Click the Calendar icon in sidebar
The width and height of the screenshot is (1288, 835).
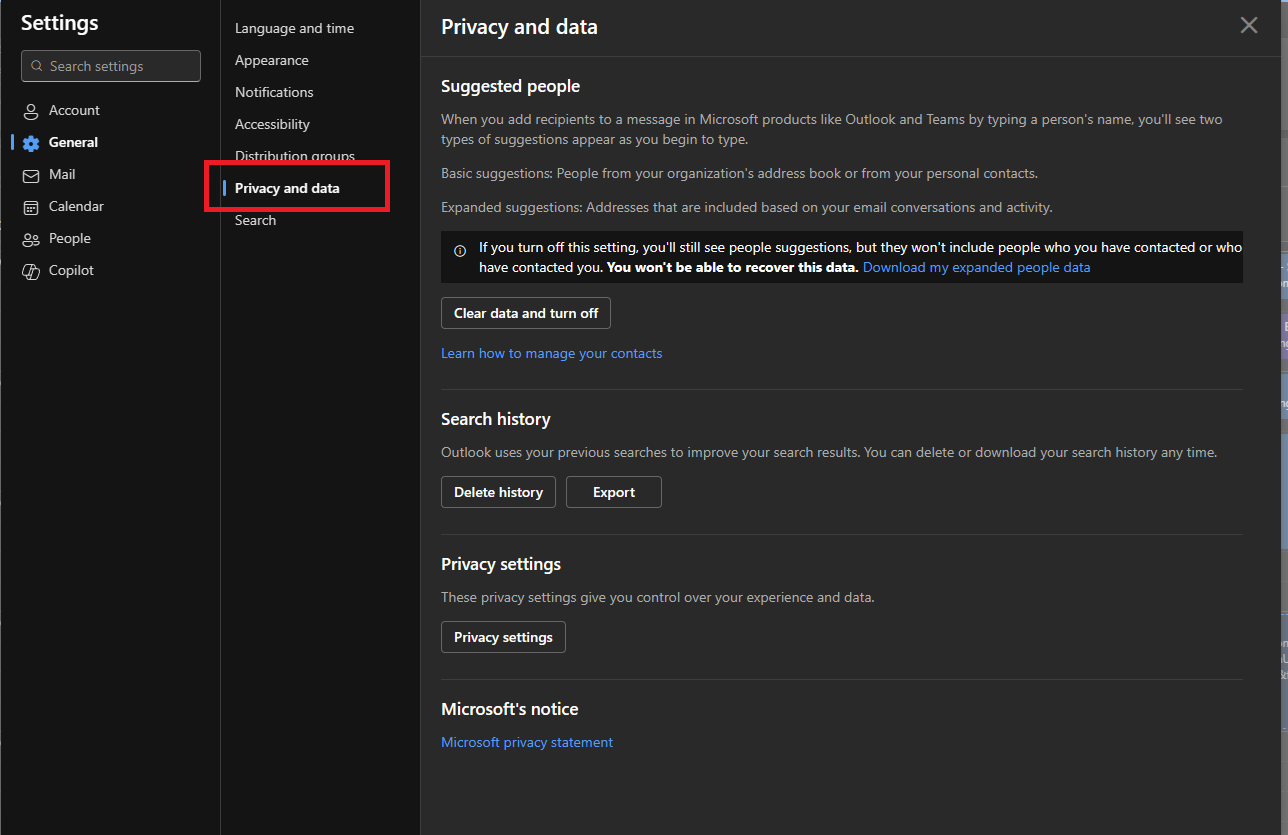click(x=31, y=207)
